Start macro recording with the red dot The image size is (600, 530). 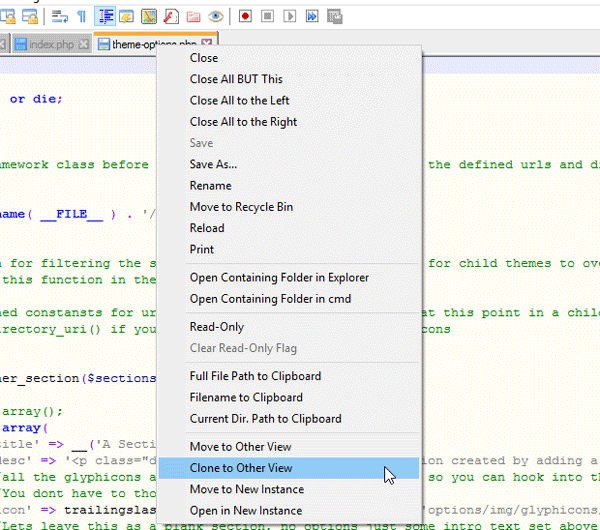click(245, 15)
